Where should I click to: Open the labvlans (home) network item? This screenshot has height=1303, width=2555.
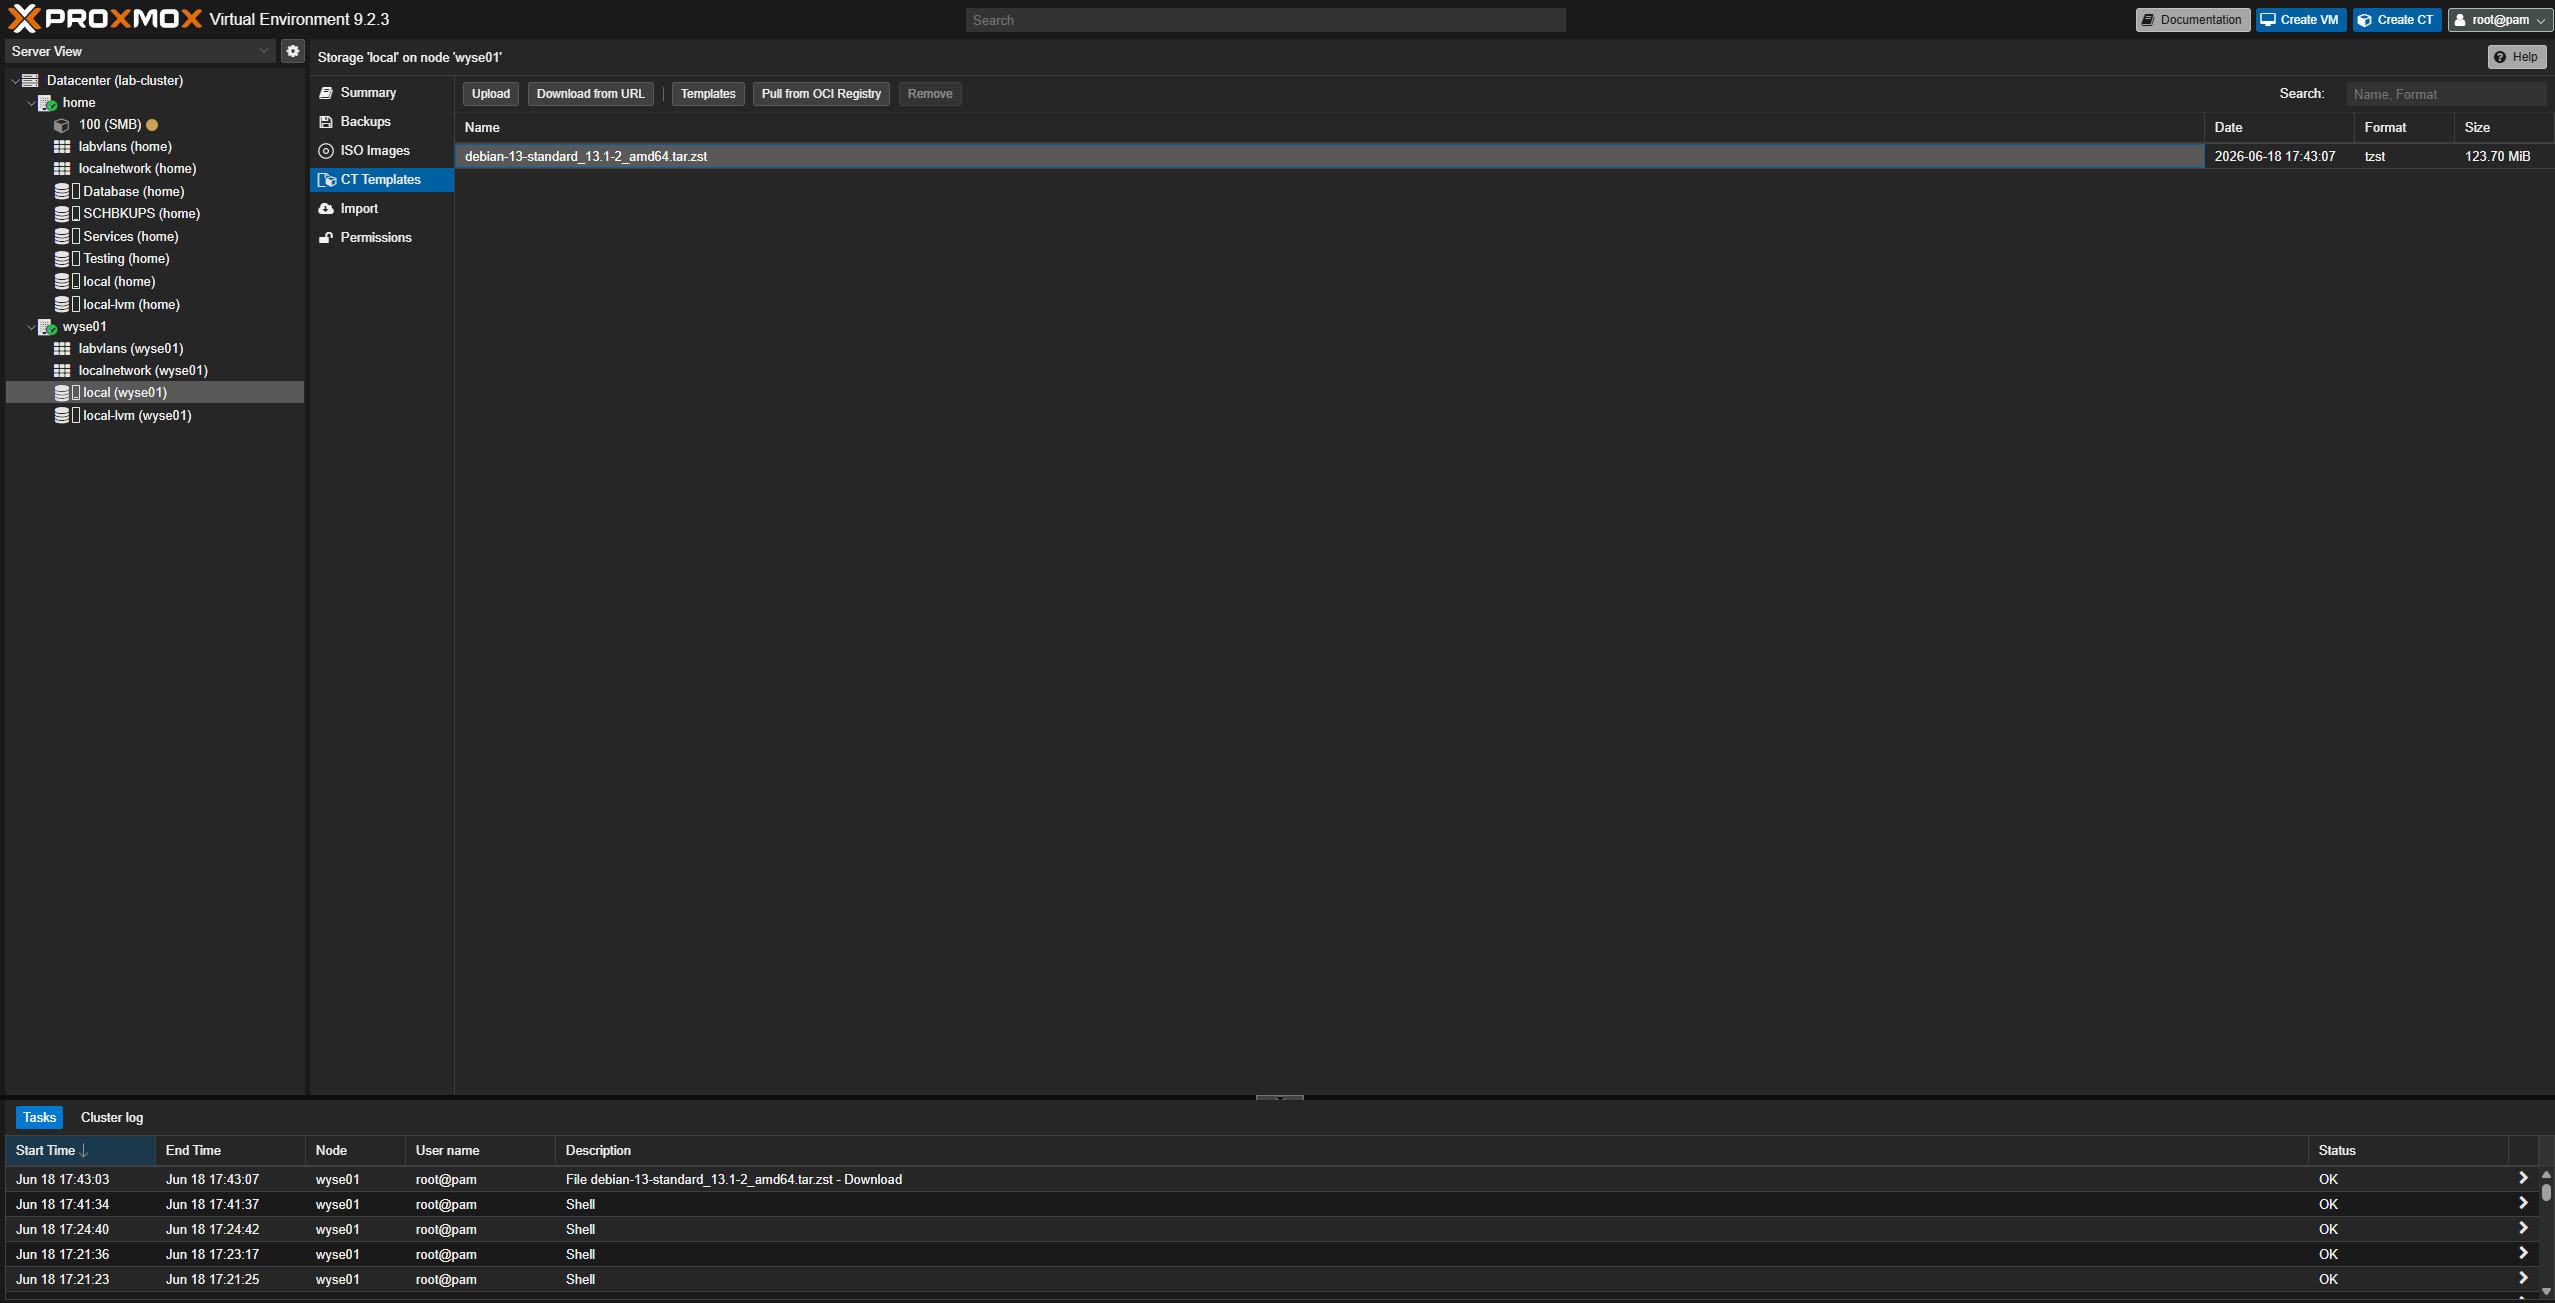tap(125, 147)
